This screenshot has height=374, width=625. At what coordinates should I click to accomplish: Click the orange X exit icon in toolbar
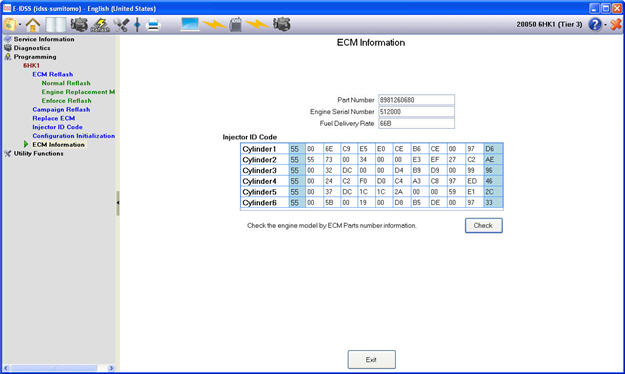pyautogui.click(x=616, y=24)
